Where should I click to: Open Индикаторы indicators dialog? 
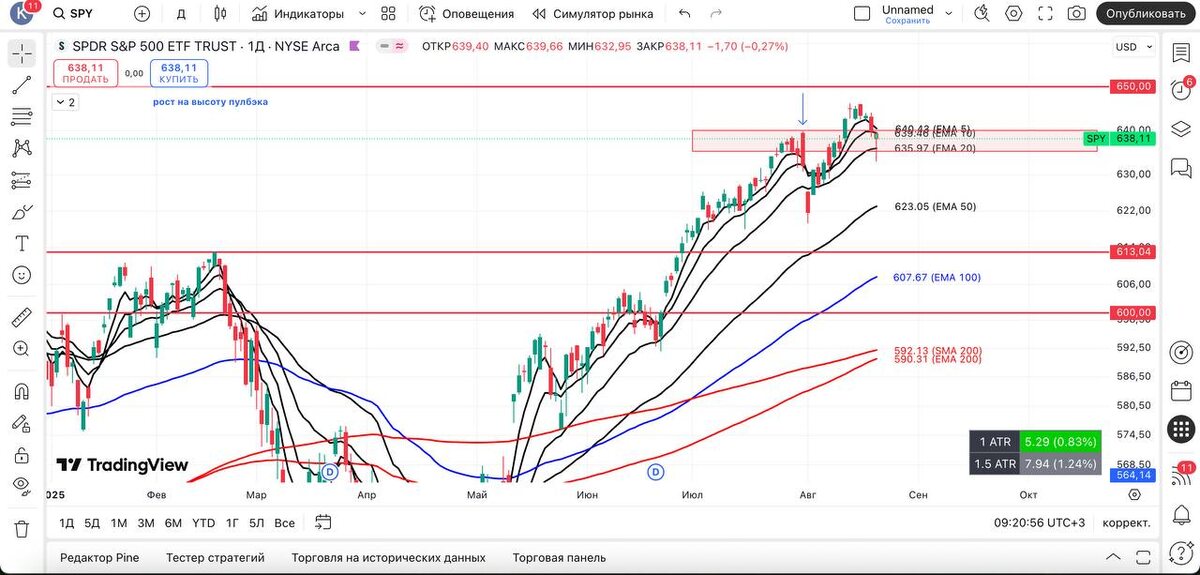[298, 14]
